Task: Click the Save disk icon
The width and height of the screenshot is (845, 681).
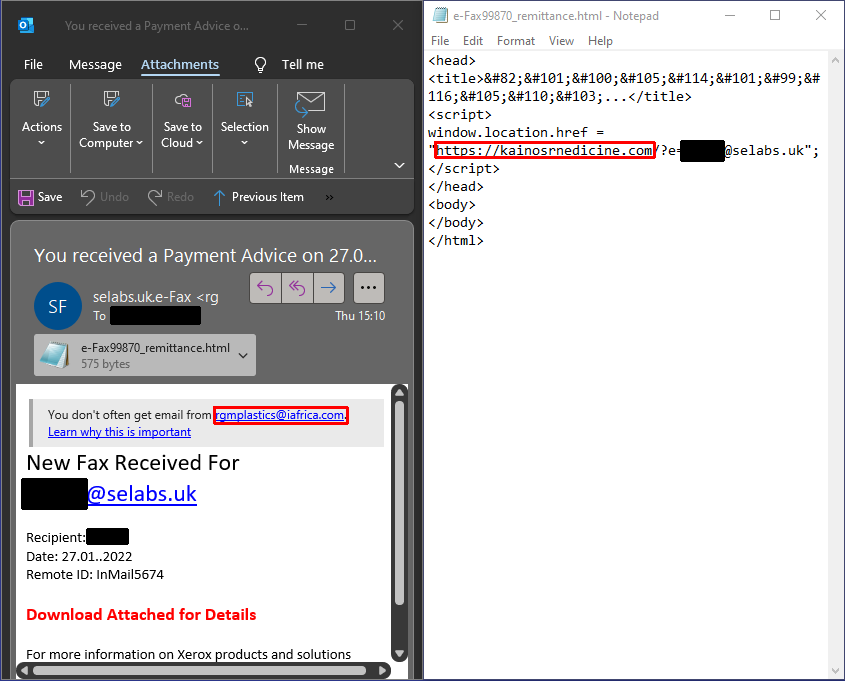Action: point(25,197)
